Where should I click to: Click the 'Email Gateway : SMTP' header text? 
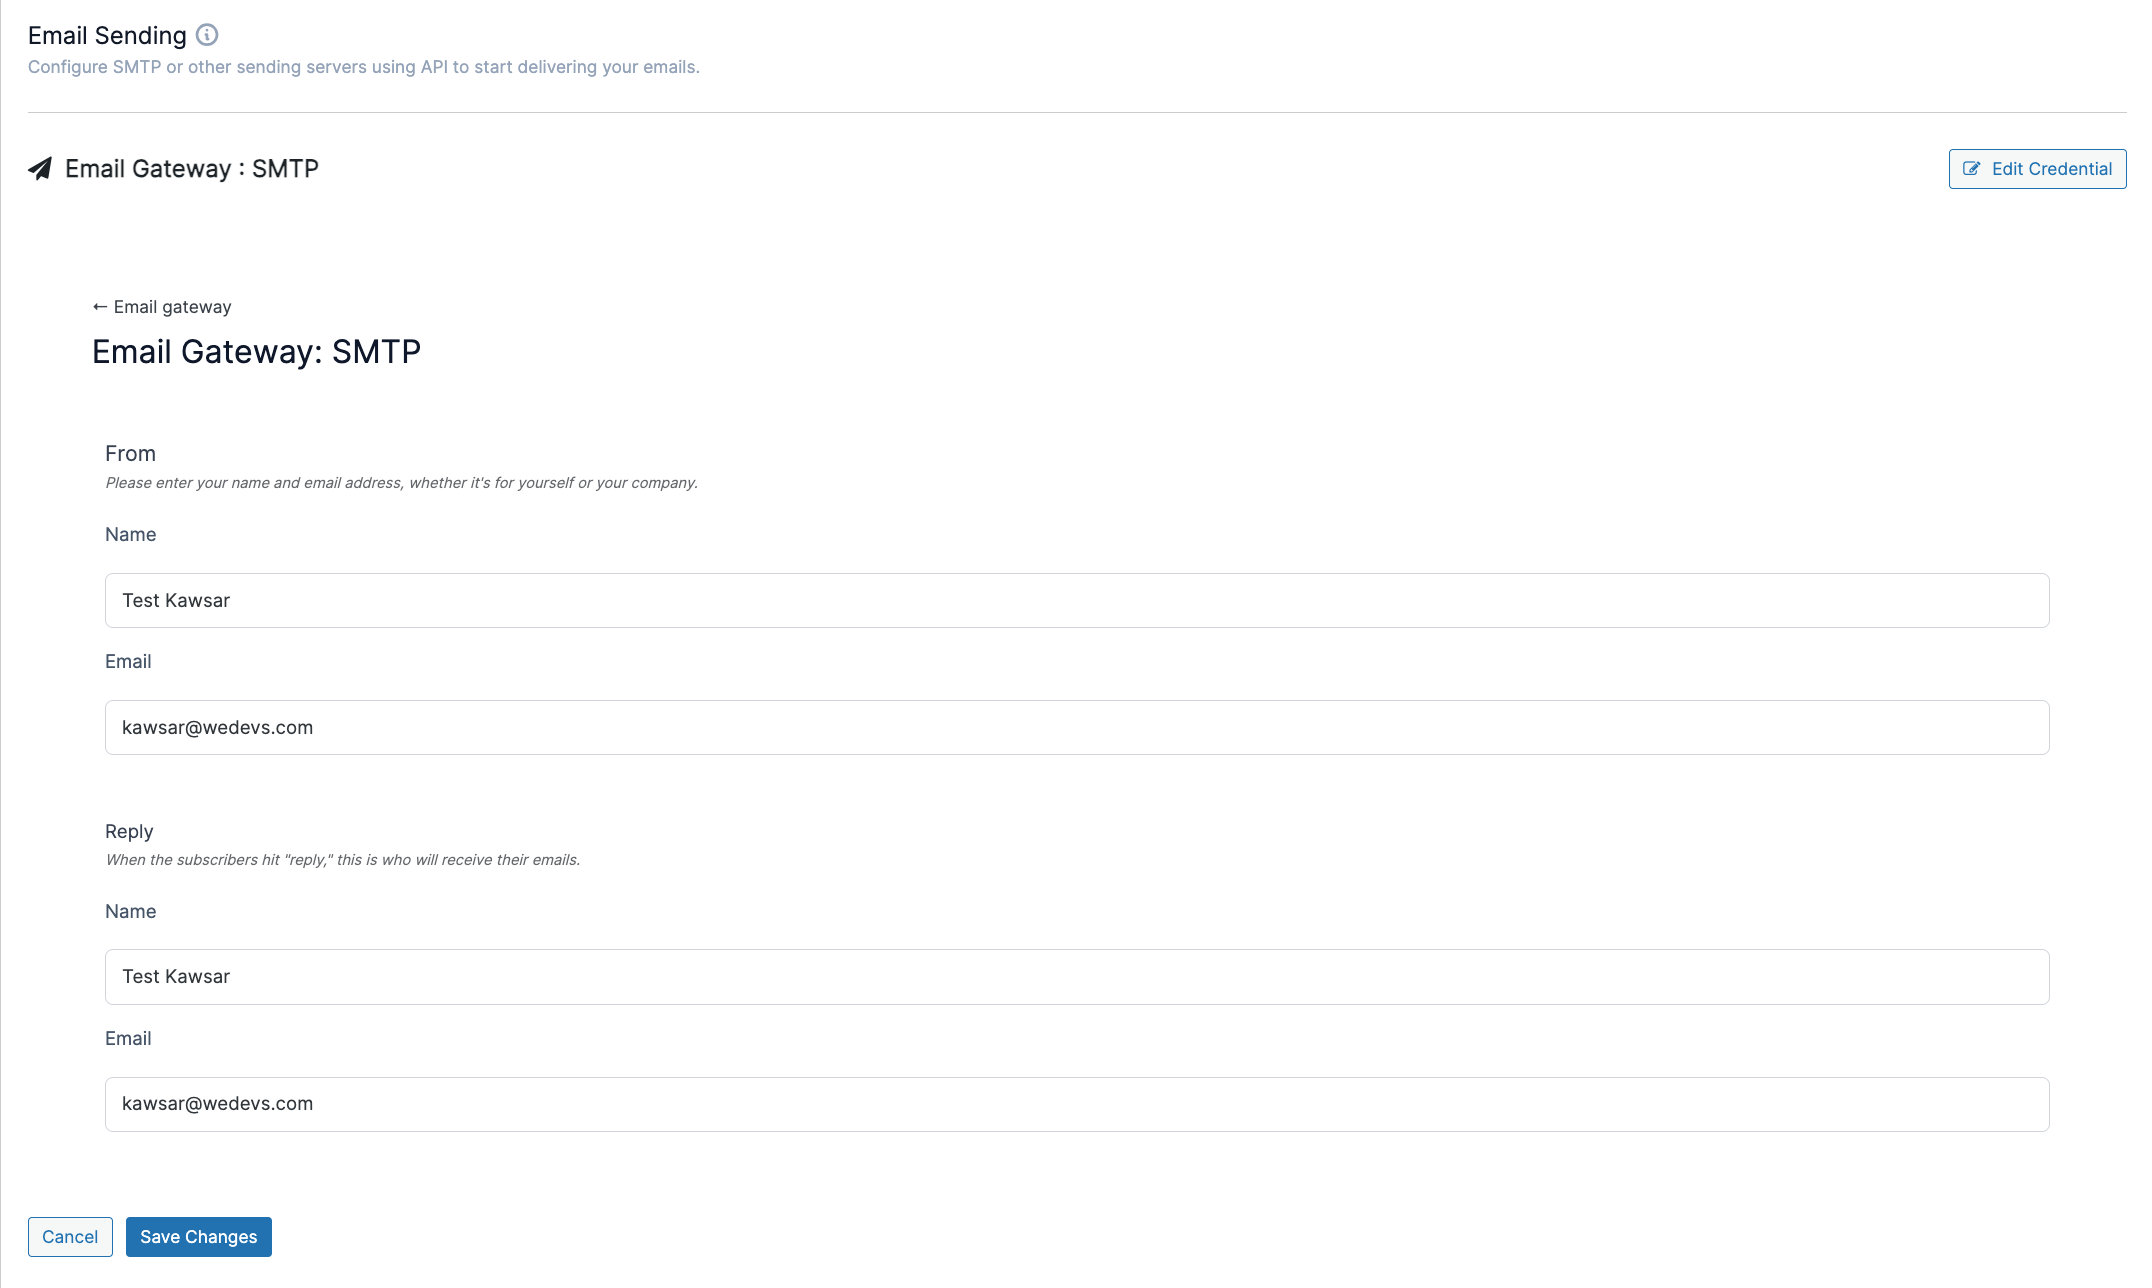(x=191, y=169)
